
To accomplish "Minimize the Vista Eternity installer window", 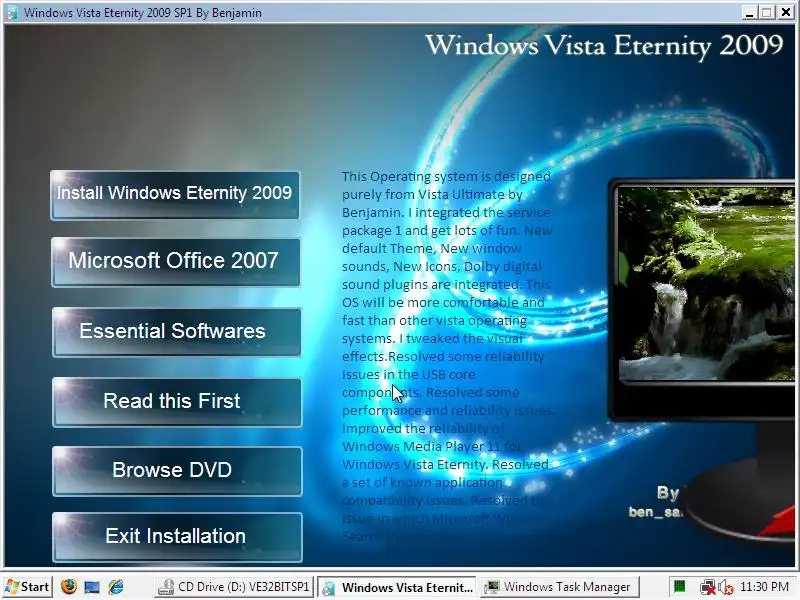I will pyautogui.click(x=749, y=12).
